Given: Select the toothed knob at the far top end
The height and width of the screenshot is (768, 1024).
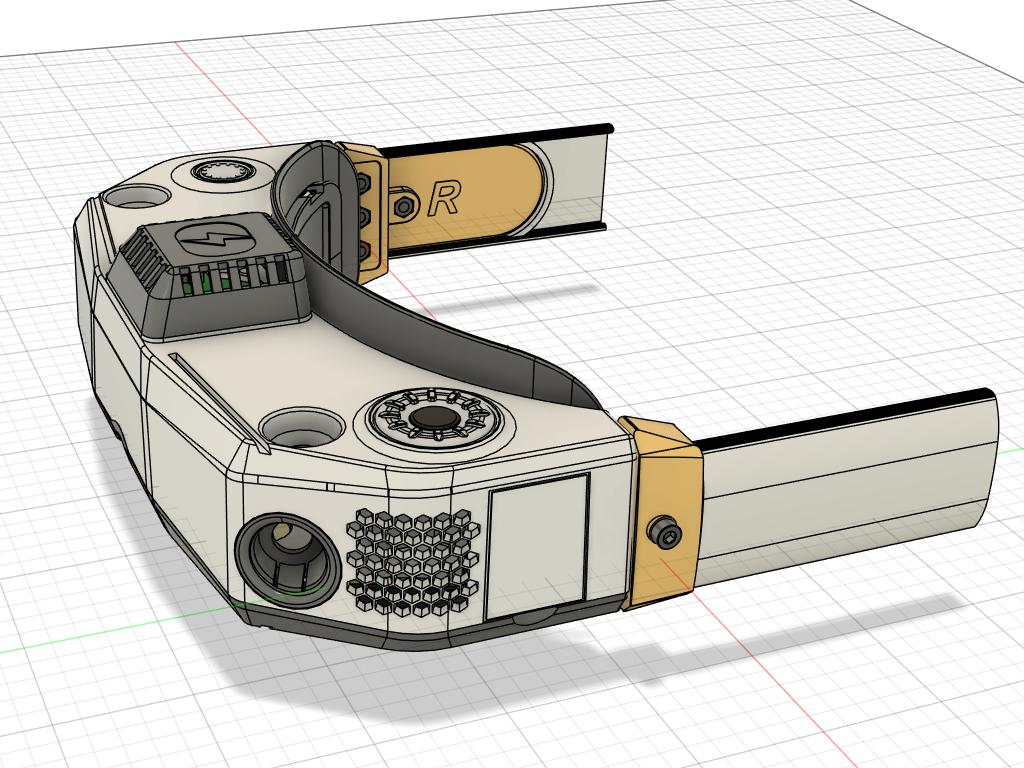Looking at the screenshot, I should 223,172.
